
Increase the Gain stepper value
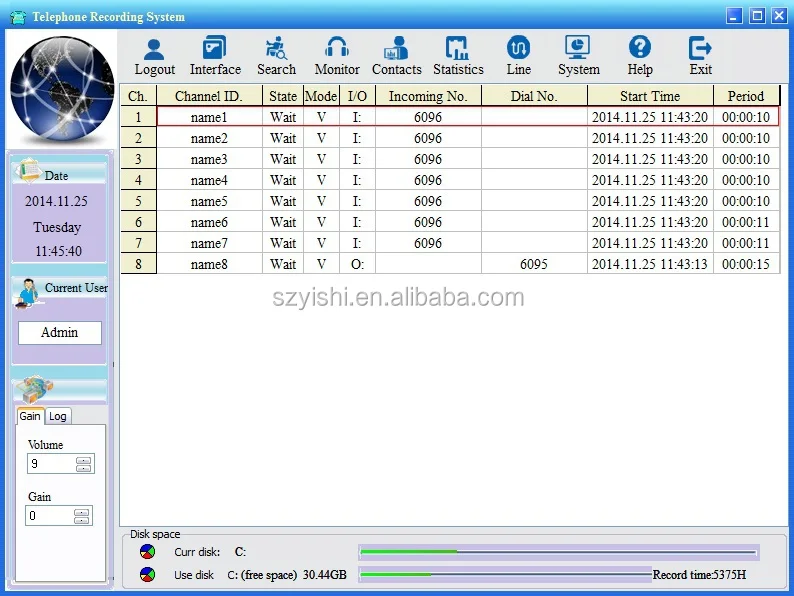tap(82, 512)
